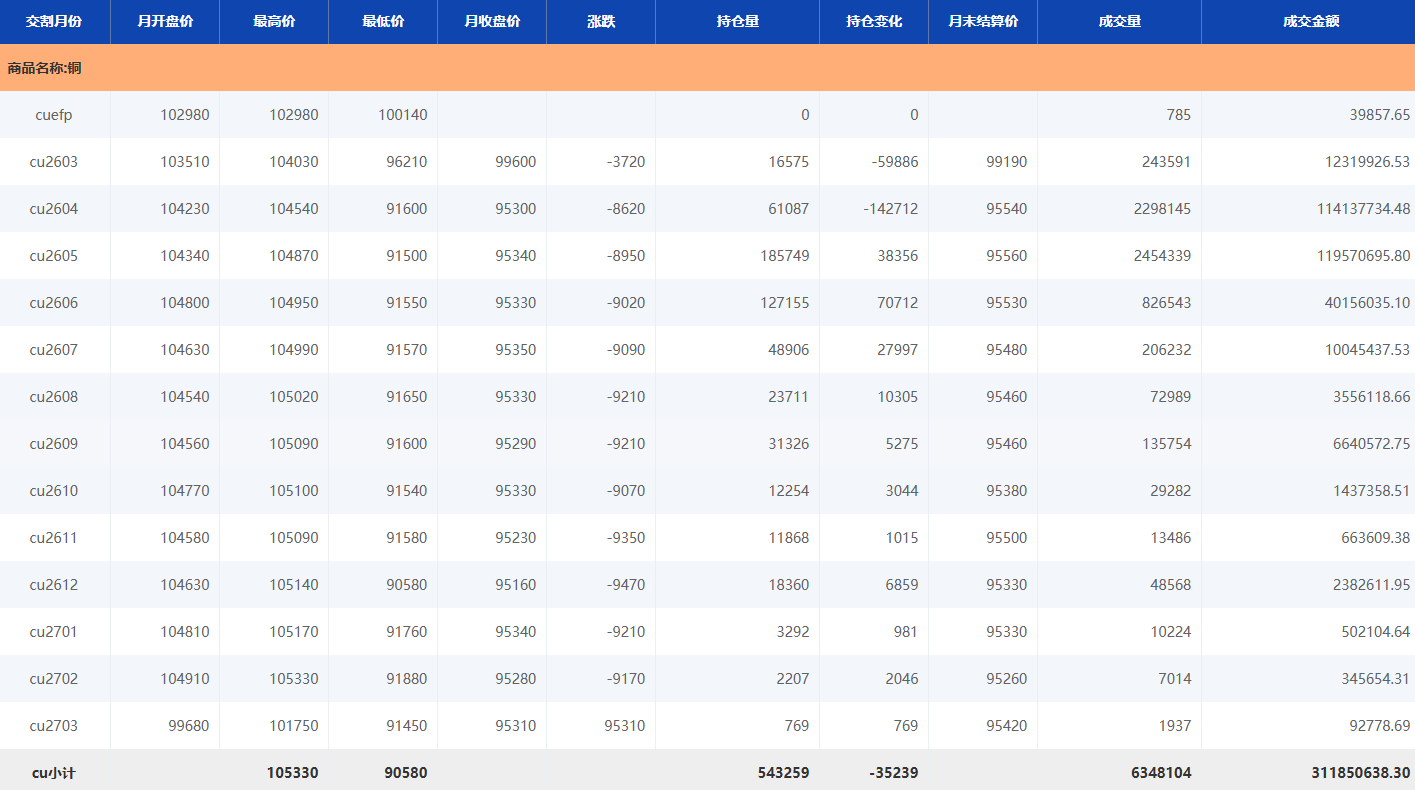Select cu2605 open interest value 185749
1415x790 pixels.
pyautogui.click(x=784, y=256)
